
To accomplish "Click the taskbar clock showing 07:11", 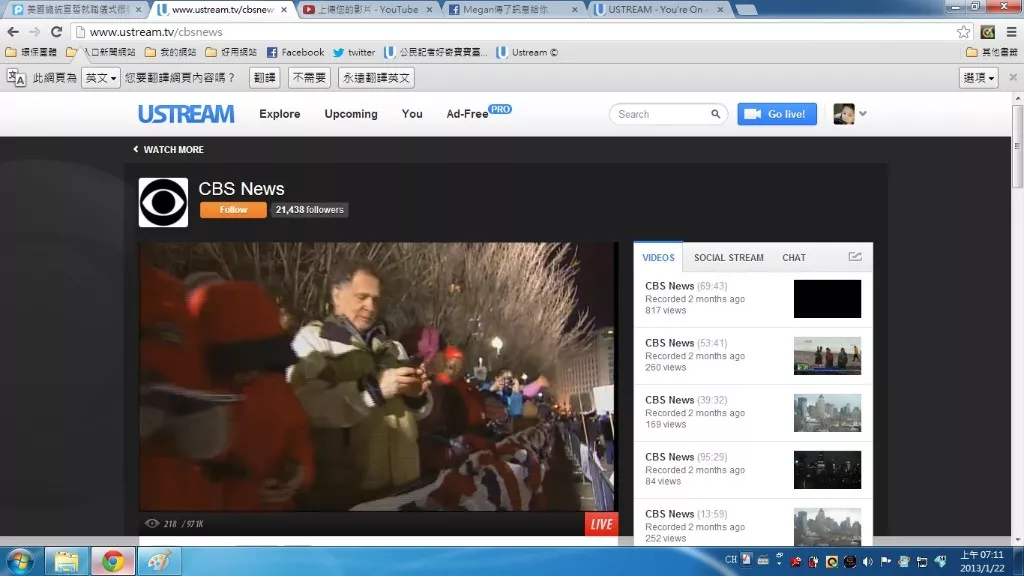I will click(982, 561).
